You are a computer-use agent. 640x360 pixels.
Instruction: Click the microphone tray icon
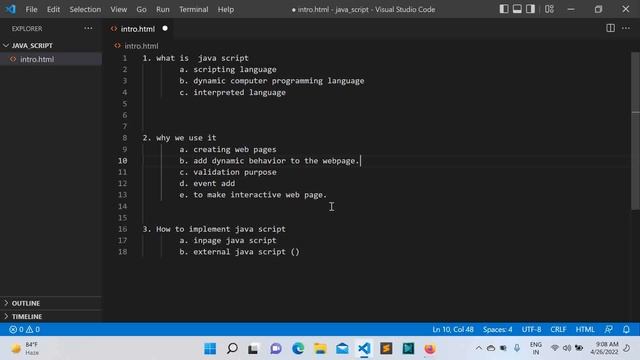[517, 348]
